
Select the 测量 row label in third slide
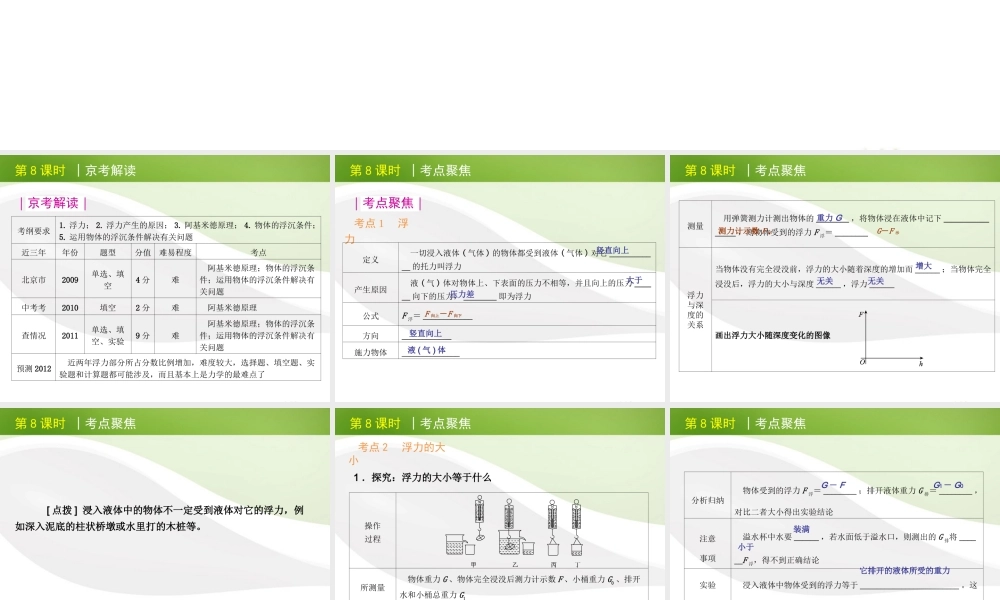(695, 226)
